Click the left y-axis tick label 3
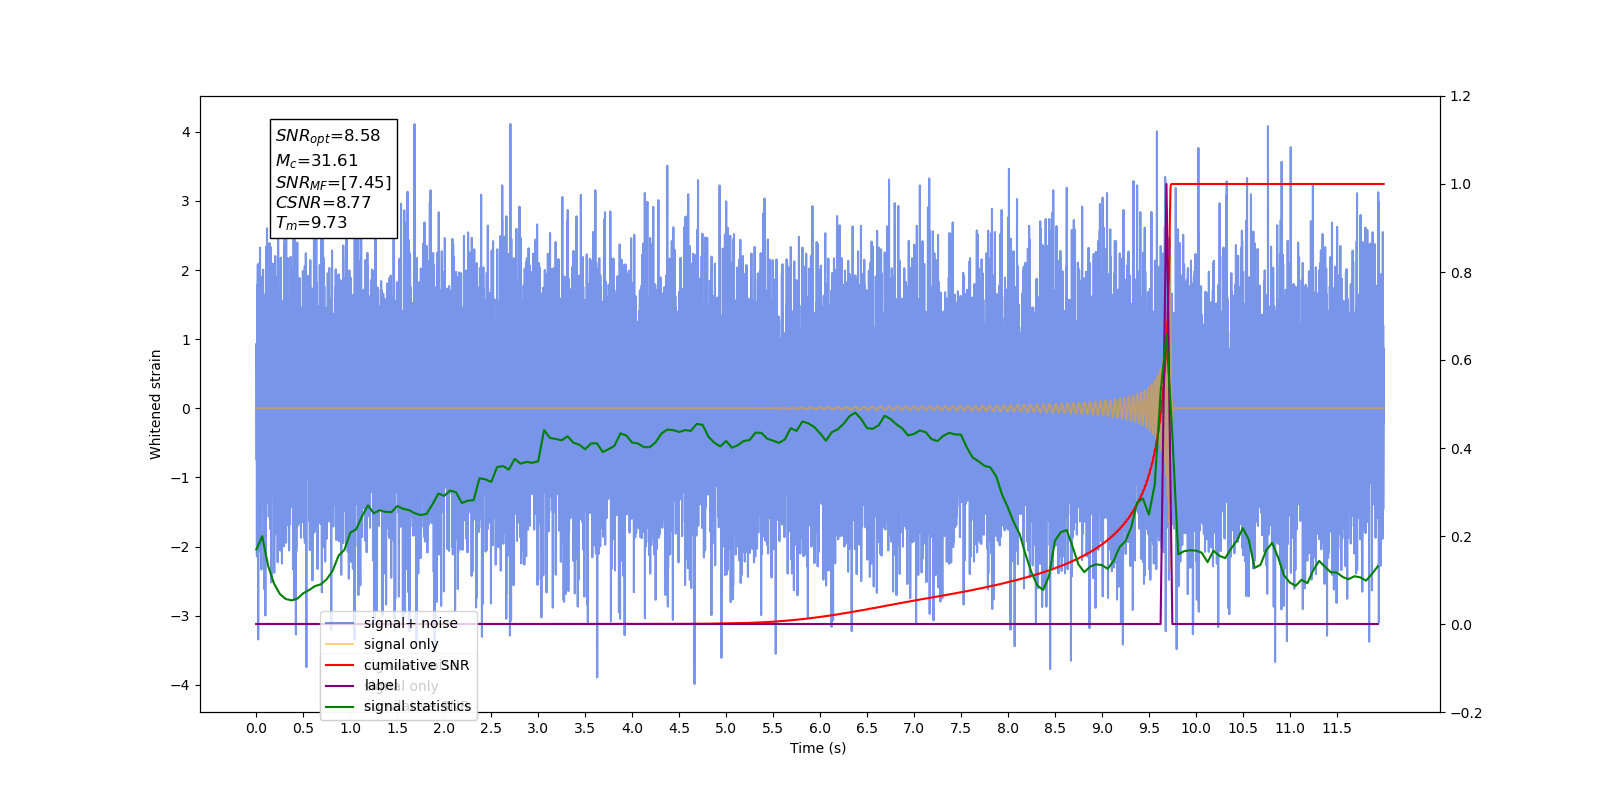 coord(185,201)
